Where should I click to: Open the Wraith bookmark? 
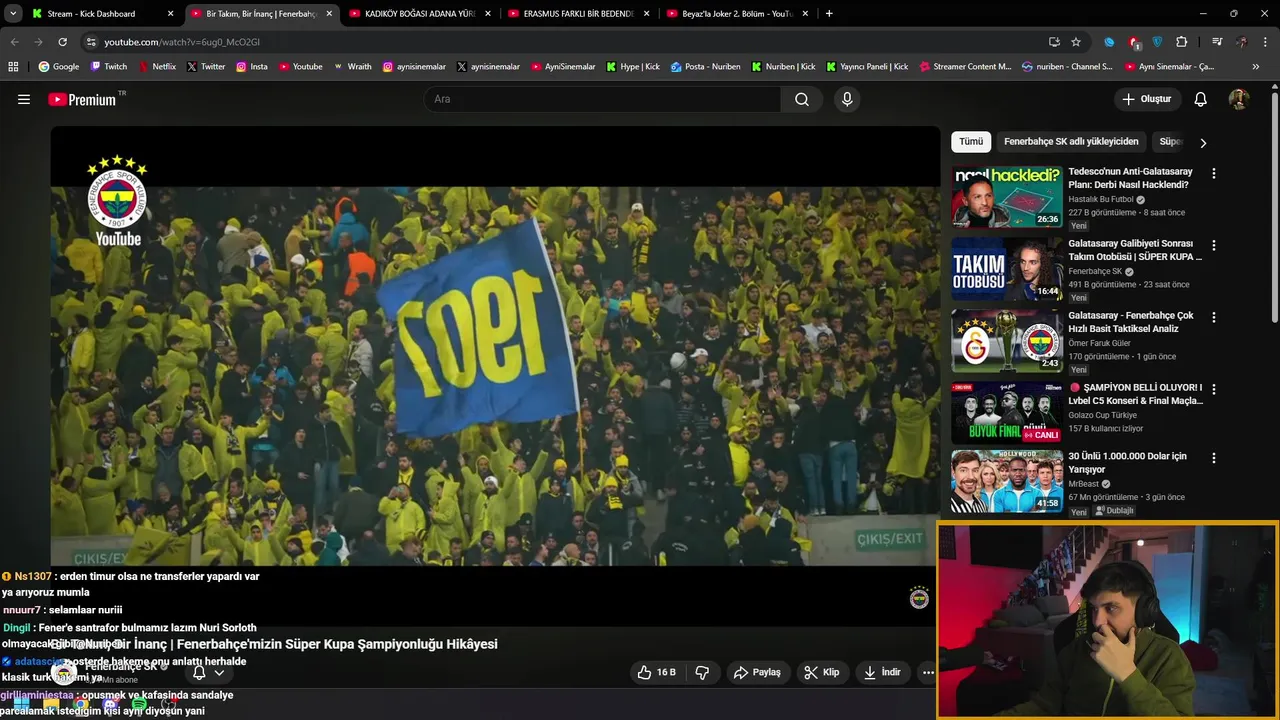(352, 67)
